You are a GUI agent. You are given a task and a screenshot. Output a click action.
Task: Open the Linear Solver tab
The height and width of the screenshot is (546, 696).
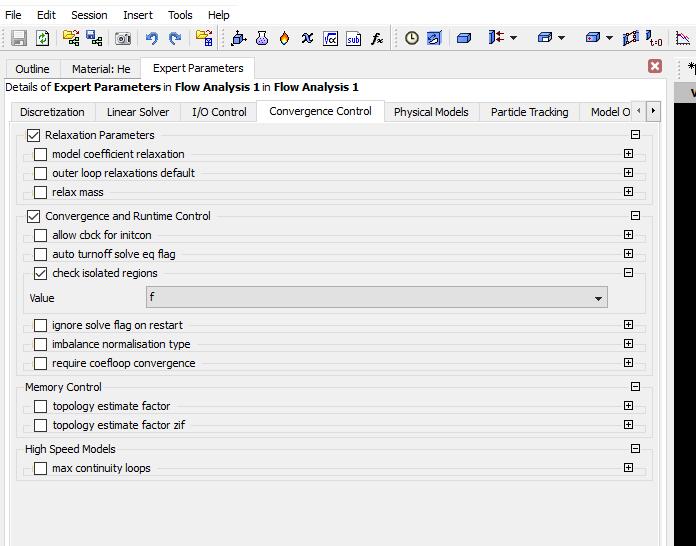coord(138,112)
